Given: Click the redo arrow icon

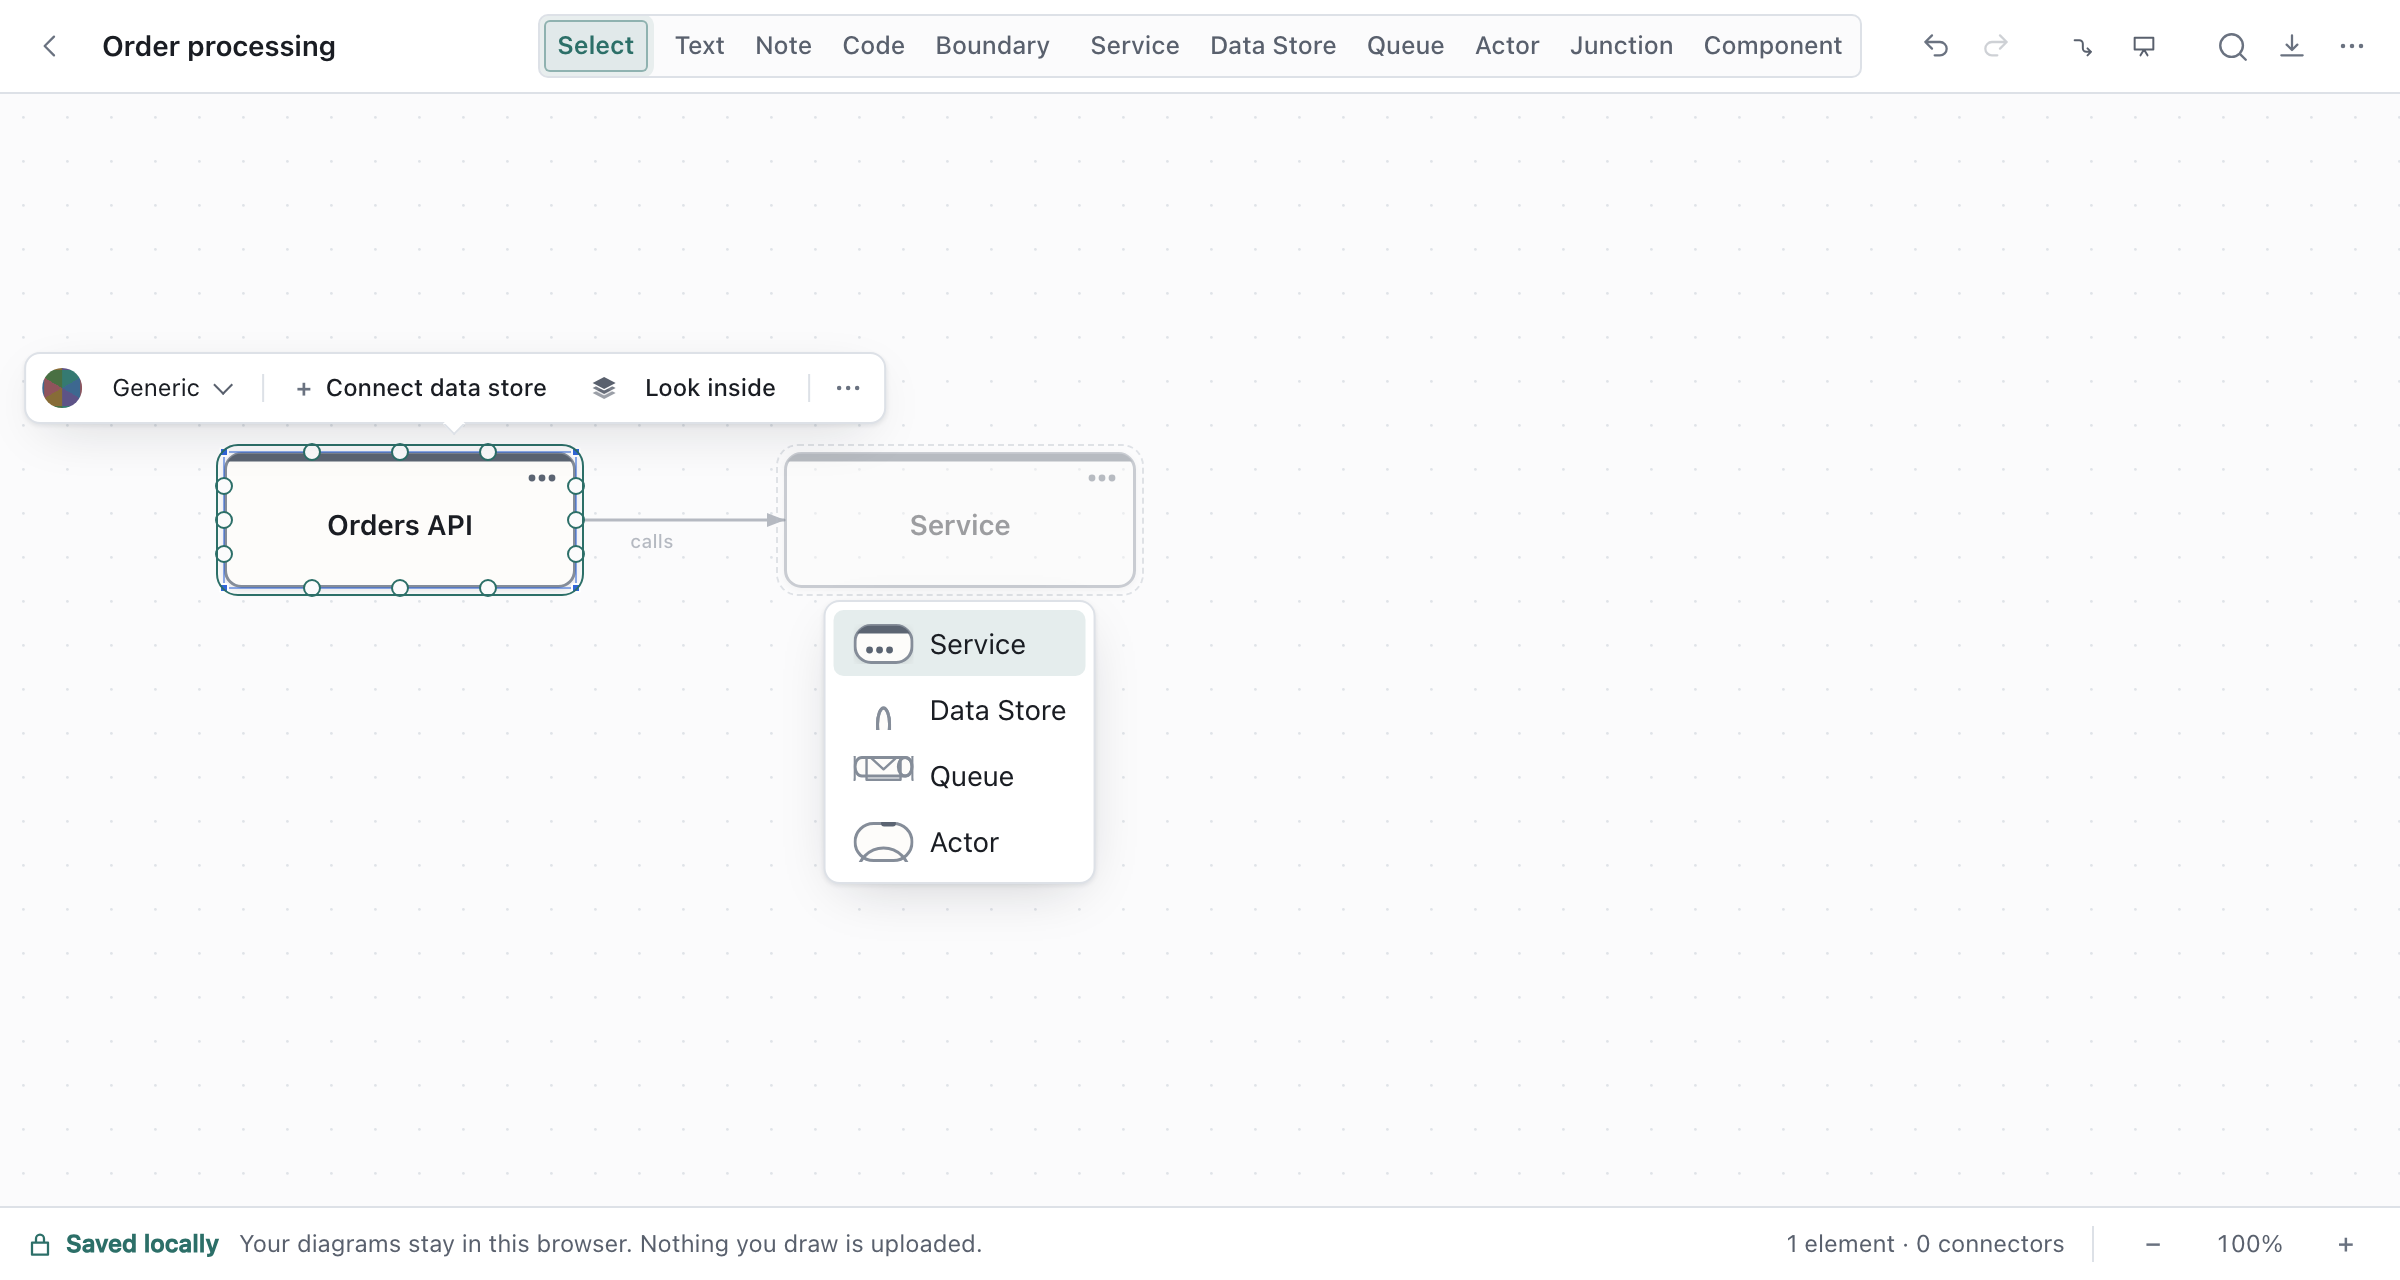Looking at the screenshot, I should point(1996,46).
